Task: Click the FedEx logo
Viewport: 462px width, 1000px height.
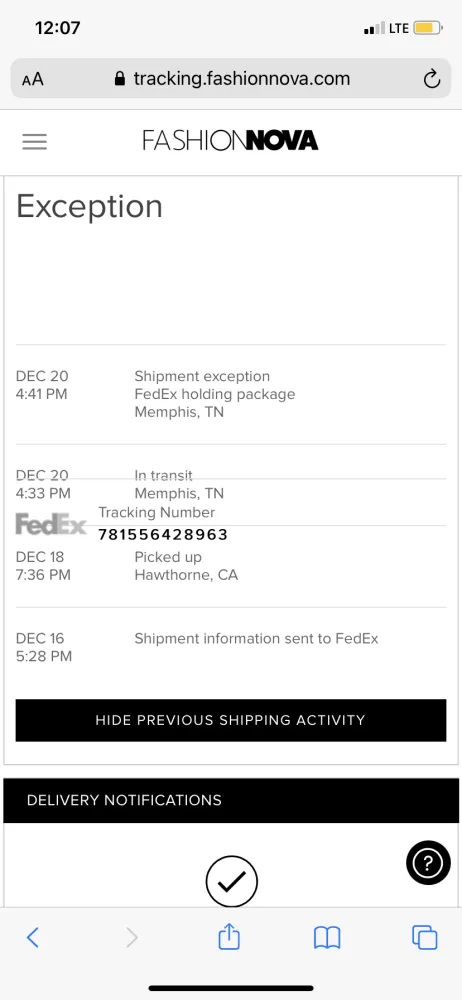Action: pyautogui.click(x=51, y=524)
